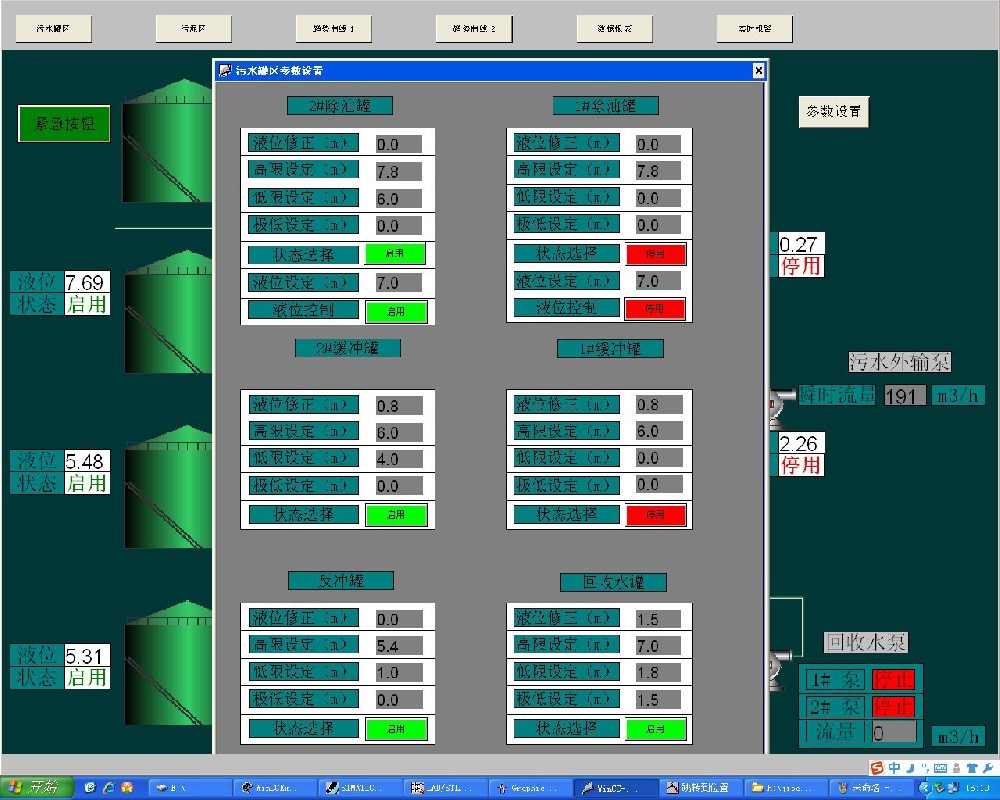The image size is (1000, 800).
Task: Close the 污水罐区参数设置 dialog
Action: coord(758,70)
